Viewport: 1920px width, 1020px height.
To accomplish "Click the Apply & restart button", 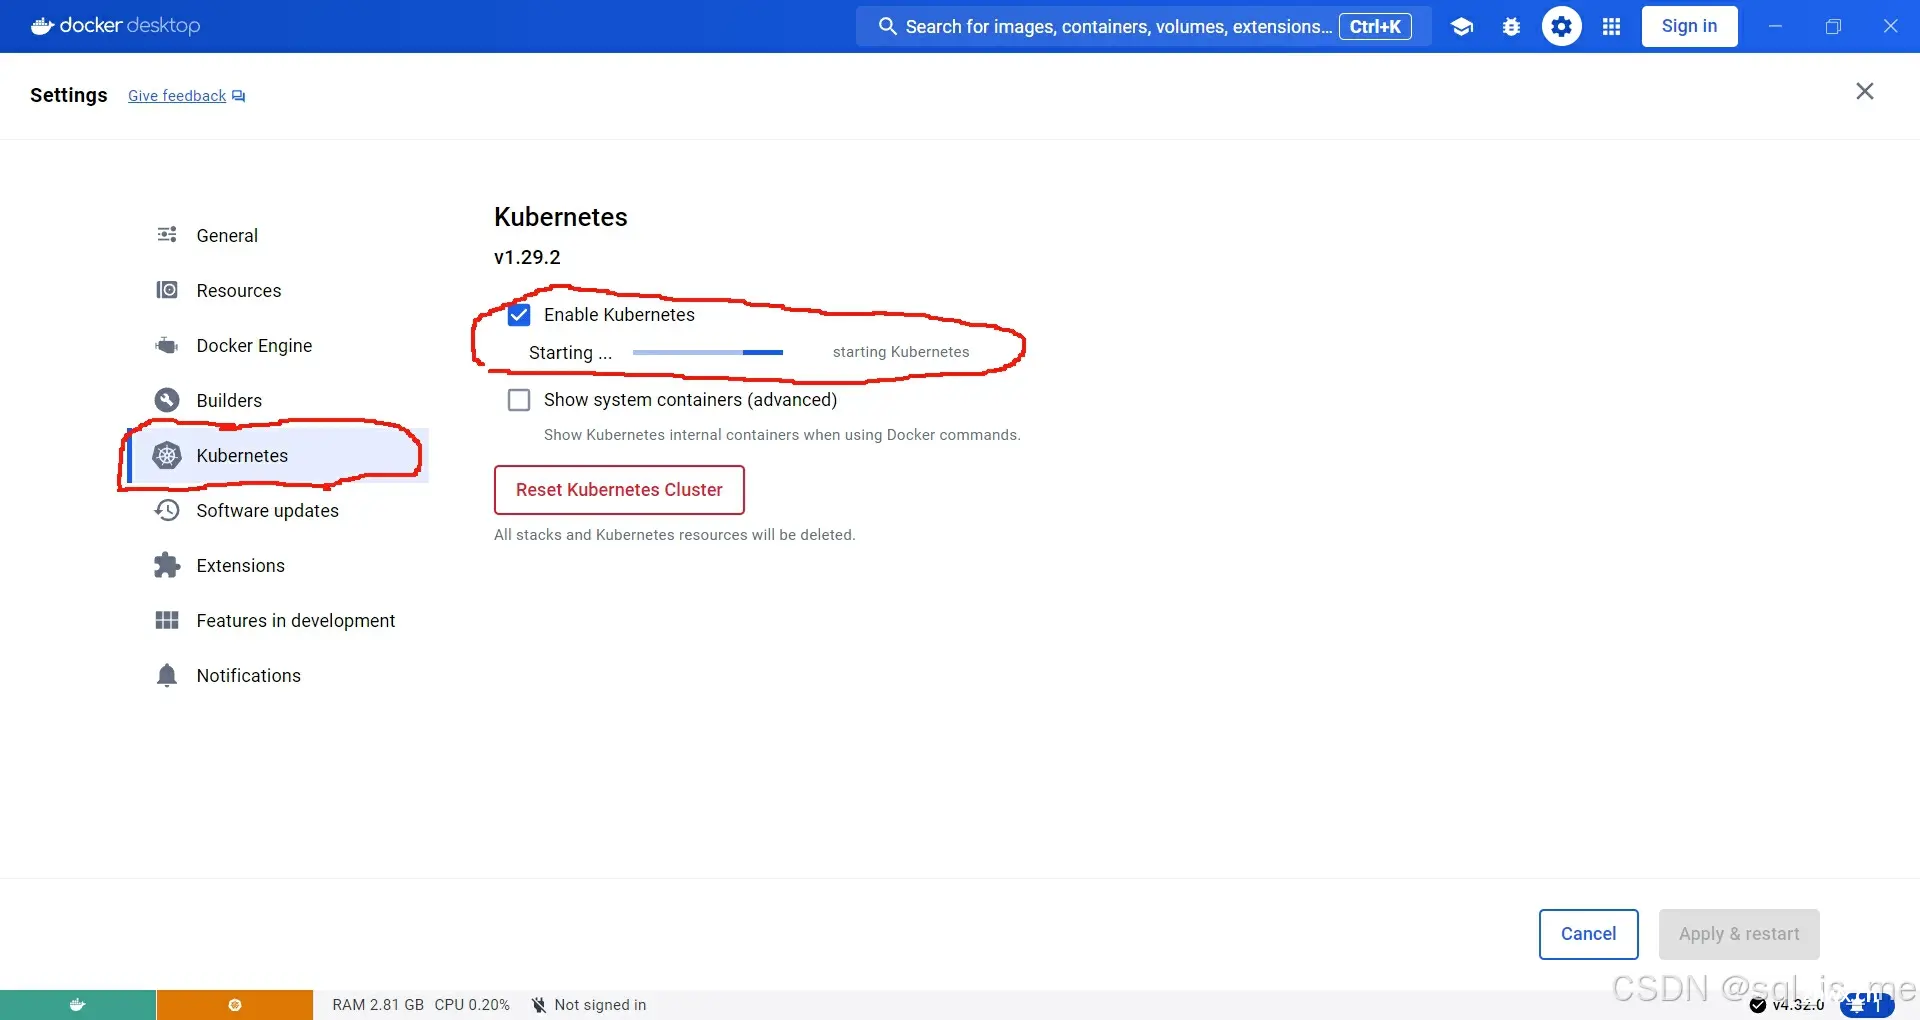I will pyautogui.click(x=1739, y=934).
